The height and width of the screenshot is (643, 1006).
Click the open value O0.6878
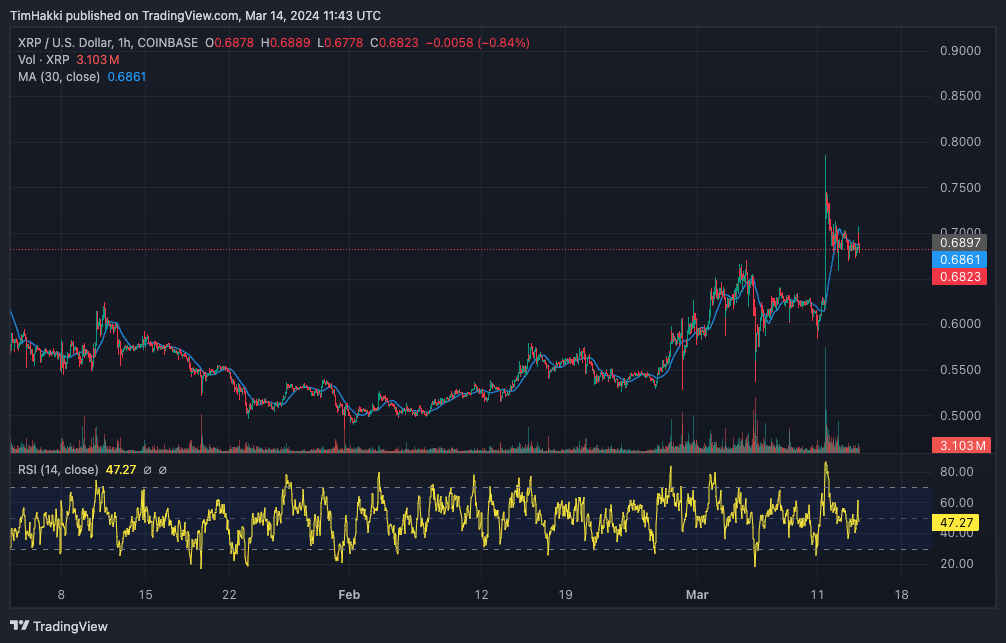coord(229,43)
